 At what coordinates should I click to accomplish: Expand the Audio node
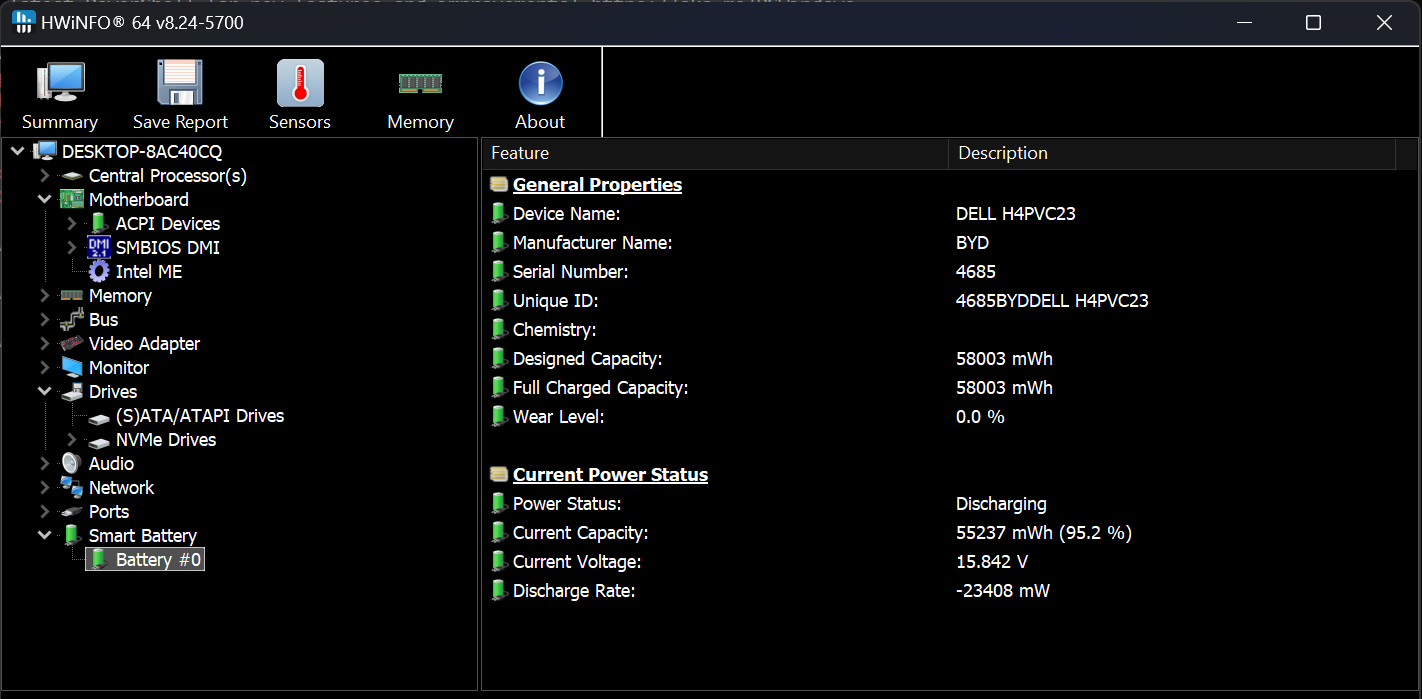click(45, 463)
